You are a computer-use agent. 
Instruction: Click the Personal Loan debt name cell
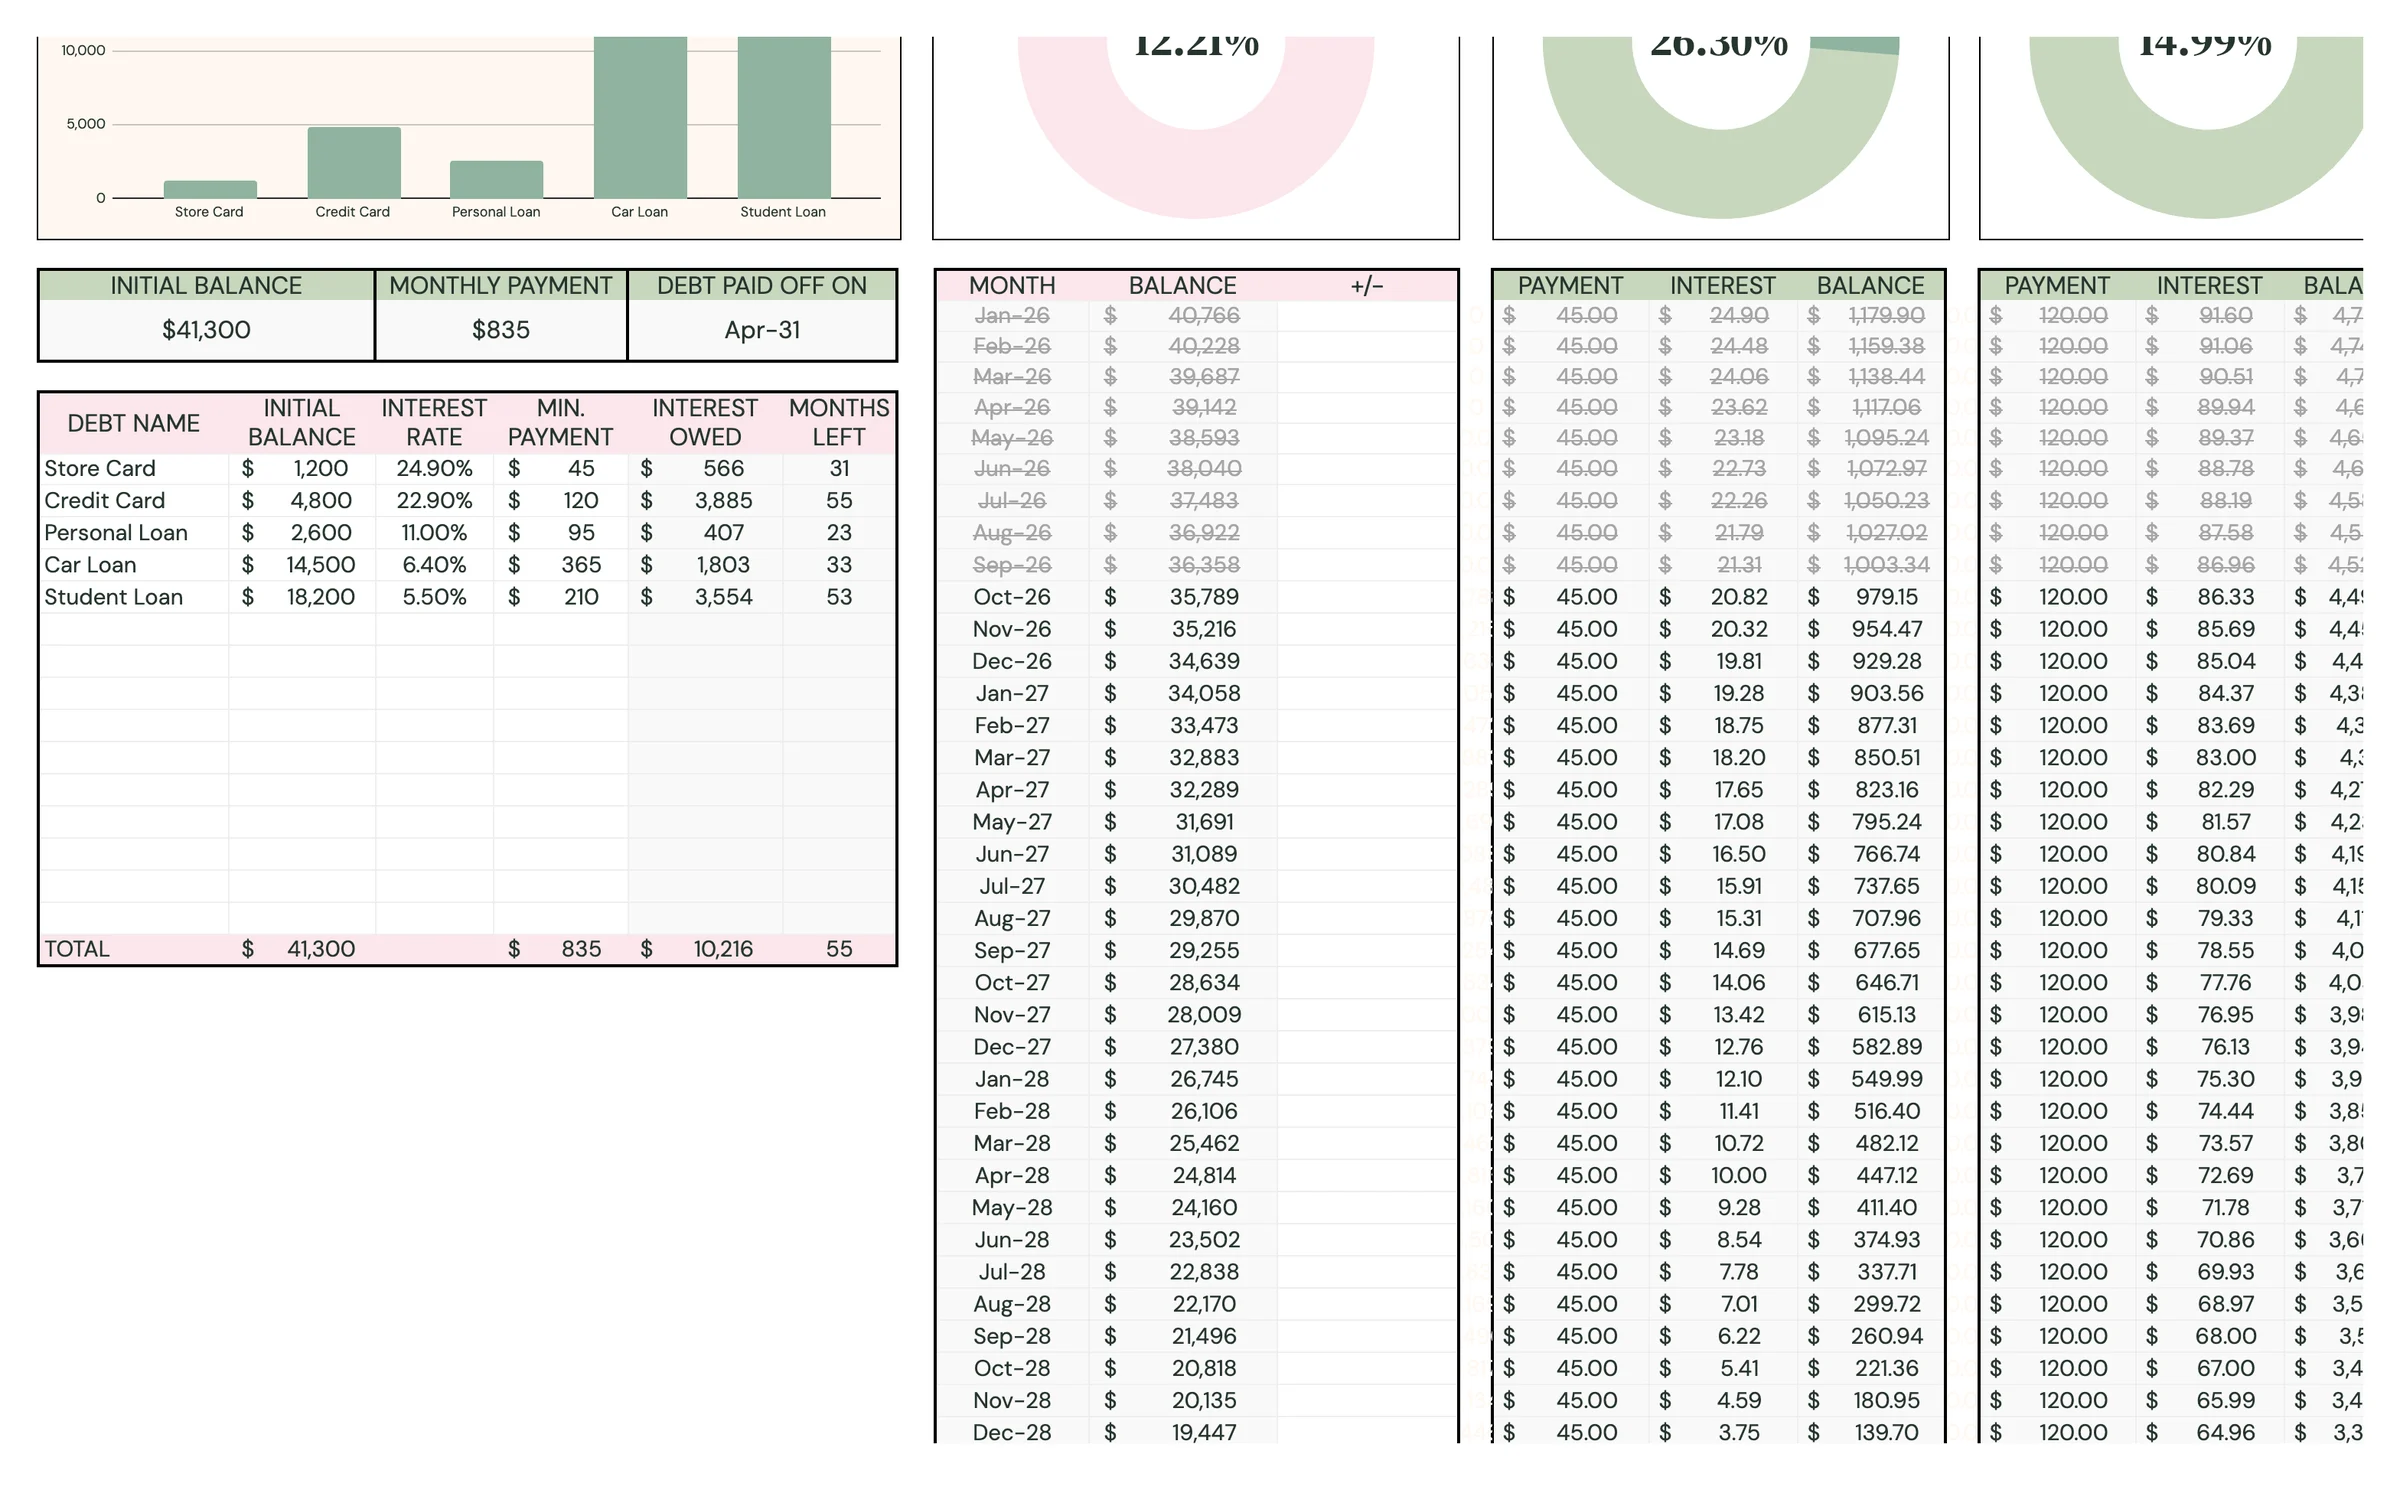click(134, 532)
